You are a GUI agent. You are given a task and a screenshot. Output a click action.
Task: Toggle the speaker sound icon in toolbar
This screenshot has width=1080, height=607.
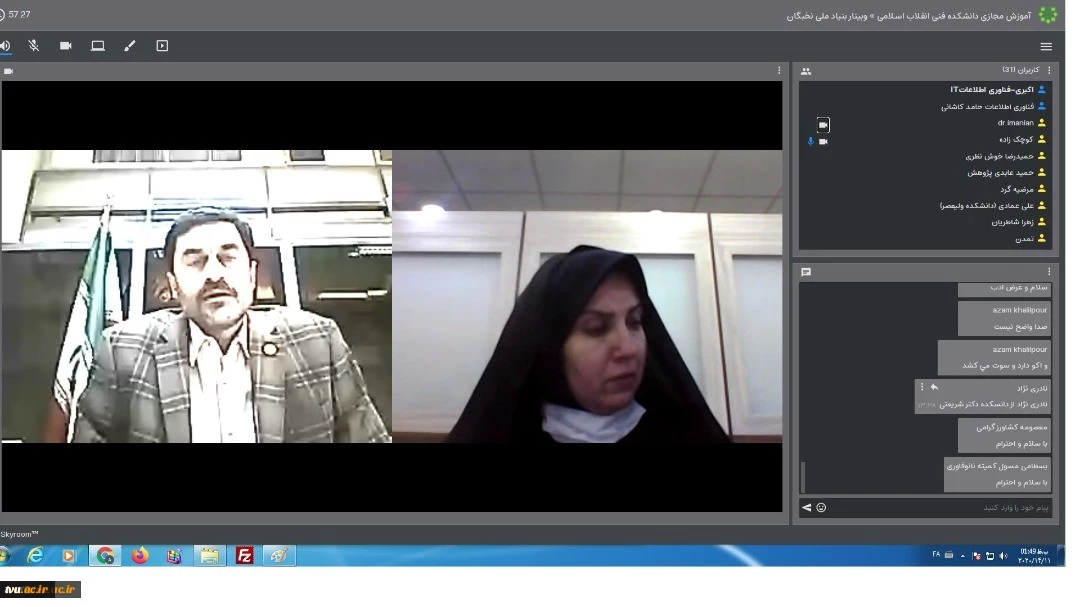click(x=6, y=46)
